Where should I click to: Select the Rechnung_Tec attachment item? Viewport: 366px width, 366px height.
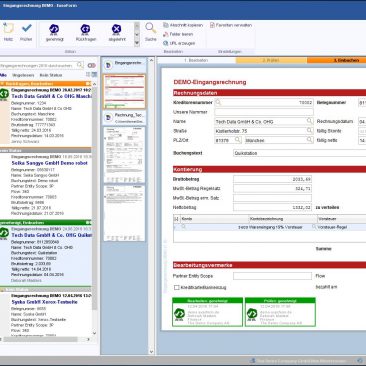(x=124, y=118)
